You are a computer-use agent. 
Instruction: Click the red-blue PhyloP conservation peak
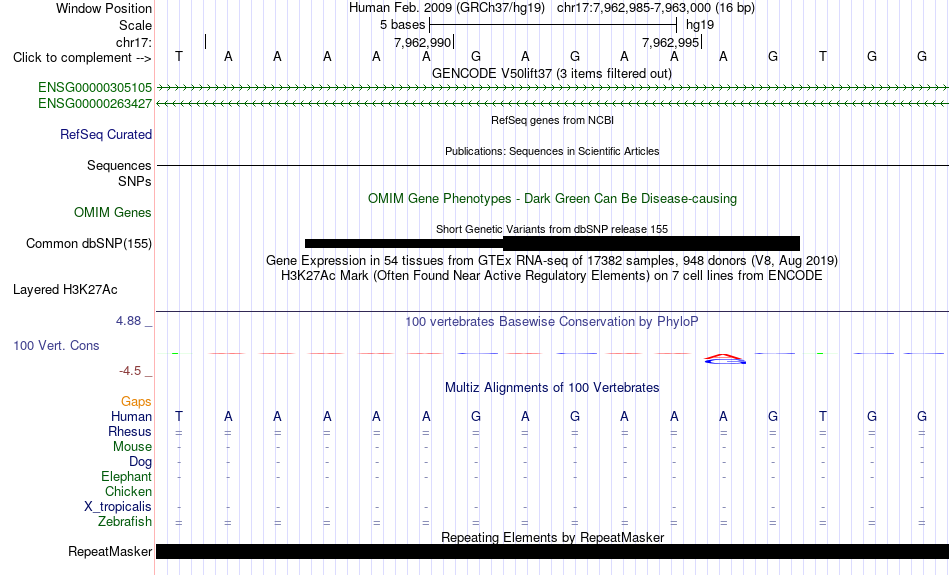(x=725, y=359)
